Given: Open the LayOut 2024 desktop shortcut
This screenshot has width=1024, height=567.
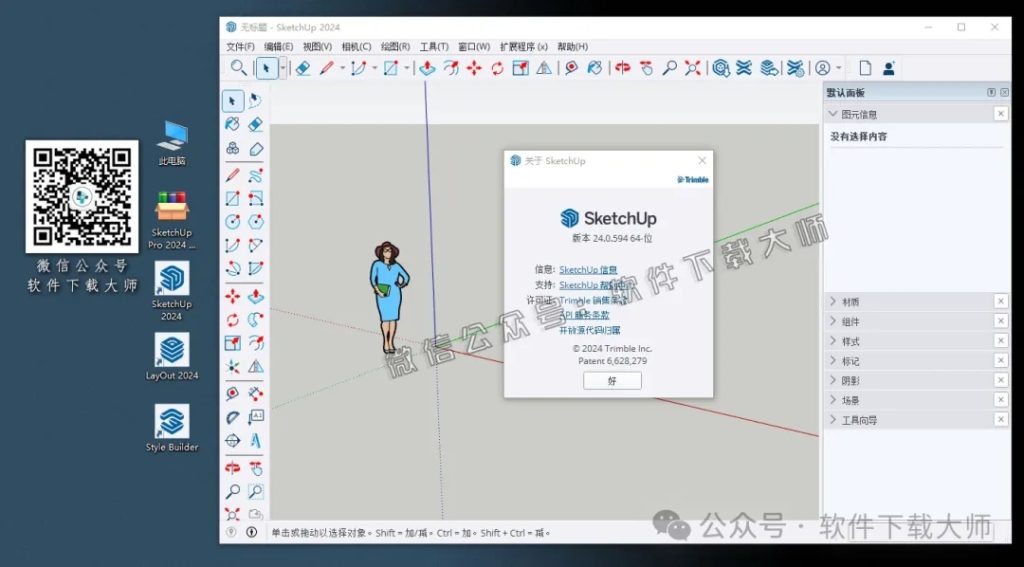Looking at the screenshot, I should coord(172,357).
